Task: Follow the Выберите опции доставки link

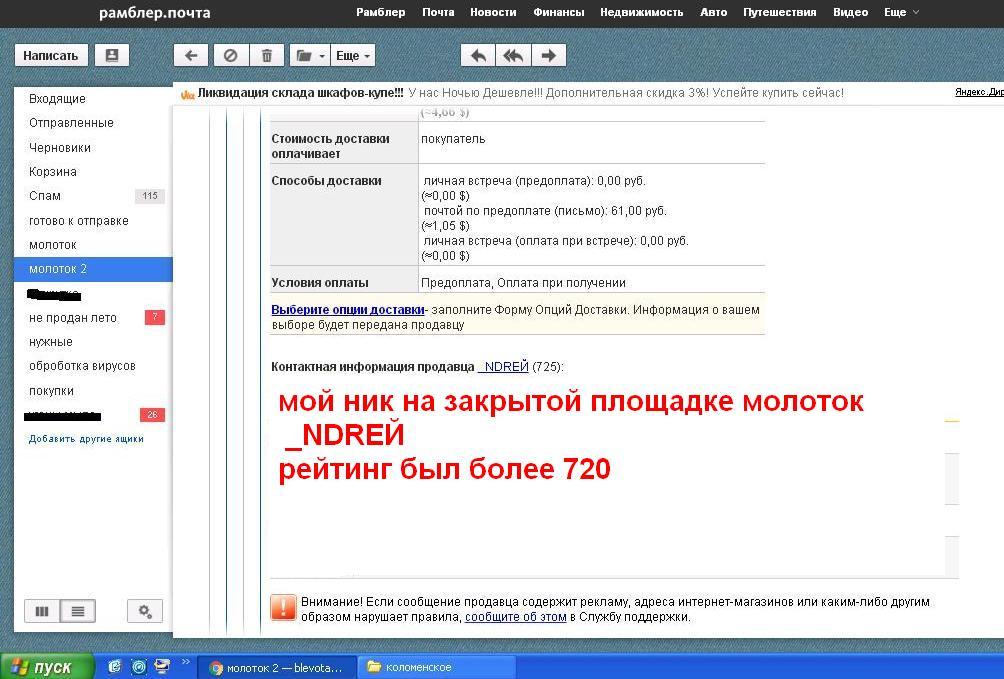Action: pos(348,309)
